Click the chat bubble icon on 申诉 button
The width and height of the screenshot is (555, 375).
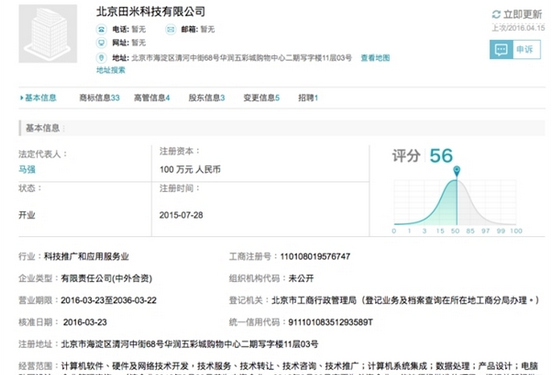coord(501,50)
